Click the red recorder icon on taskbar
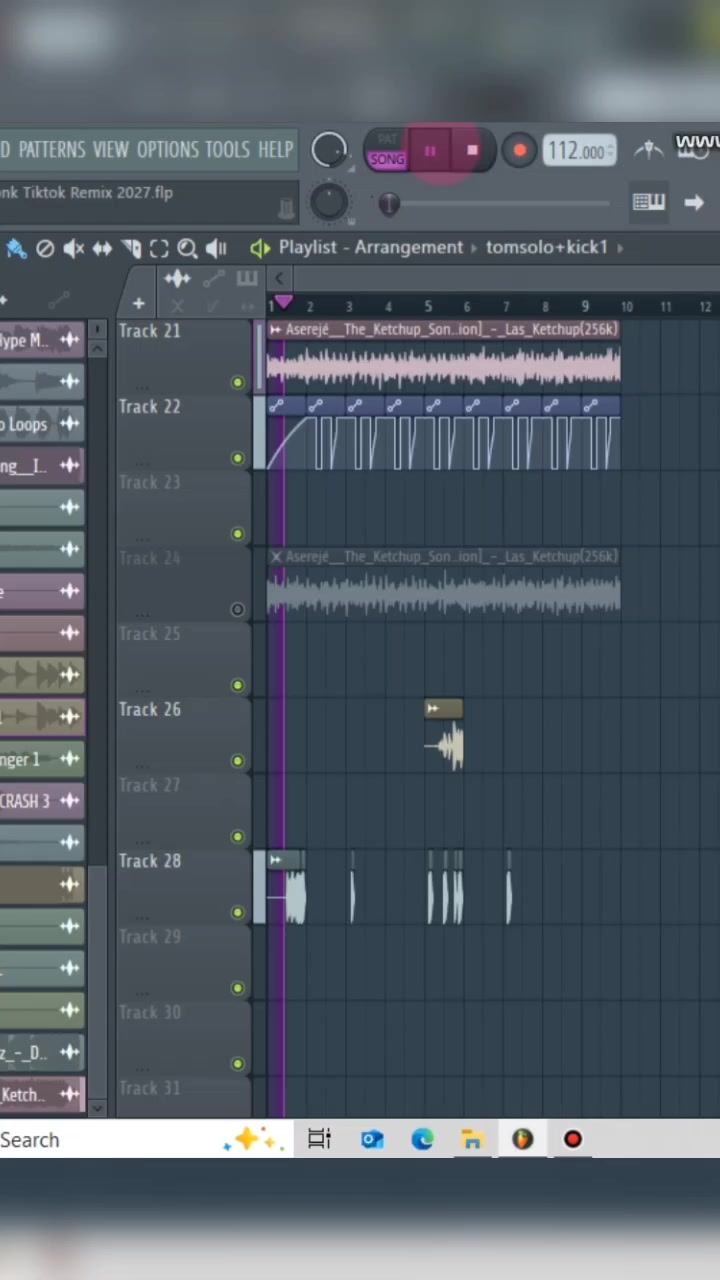 click(x=573, y=1139)
